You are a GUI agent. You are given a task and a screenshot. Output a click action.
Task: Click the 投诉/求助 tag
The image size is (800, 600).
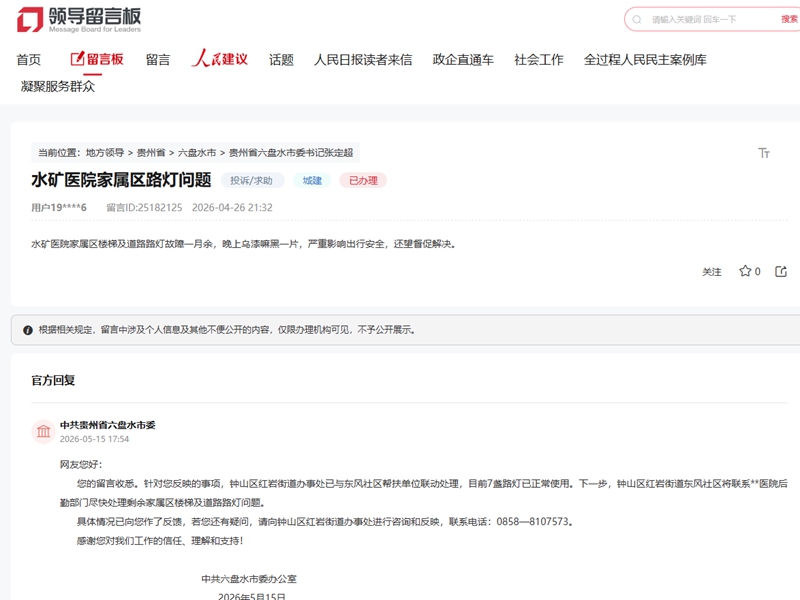(251, 180)
